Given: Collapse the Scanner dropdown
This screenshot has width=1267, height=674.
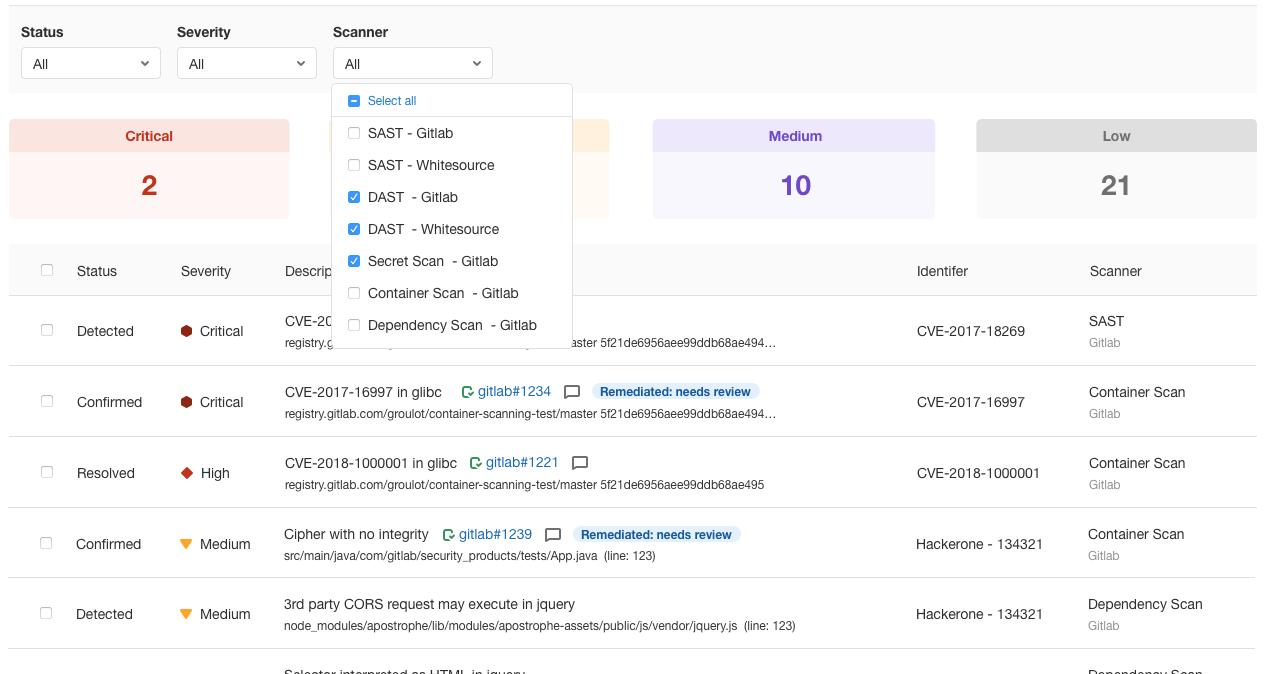Looking at the screenshot, I should 412,64.
